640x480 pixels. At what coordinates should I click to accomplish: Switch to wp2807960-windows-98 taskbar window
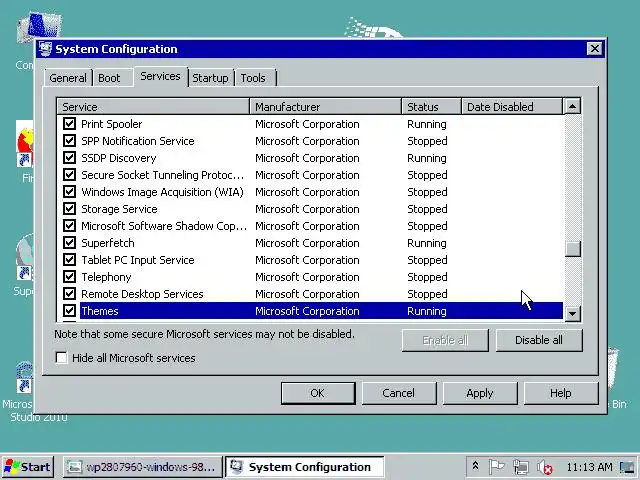click(143, 467)
